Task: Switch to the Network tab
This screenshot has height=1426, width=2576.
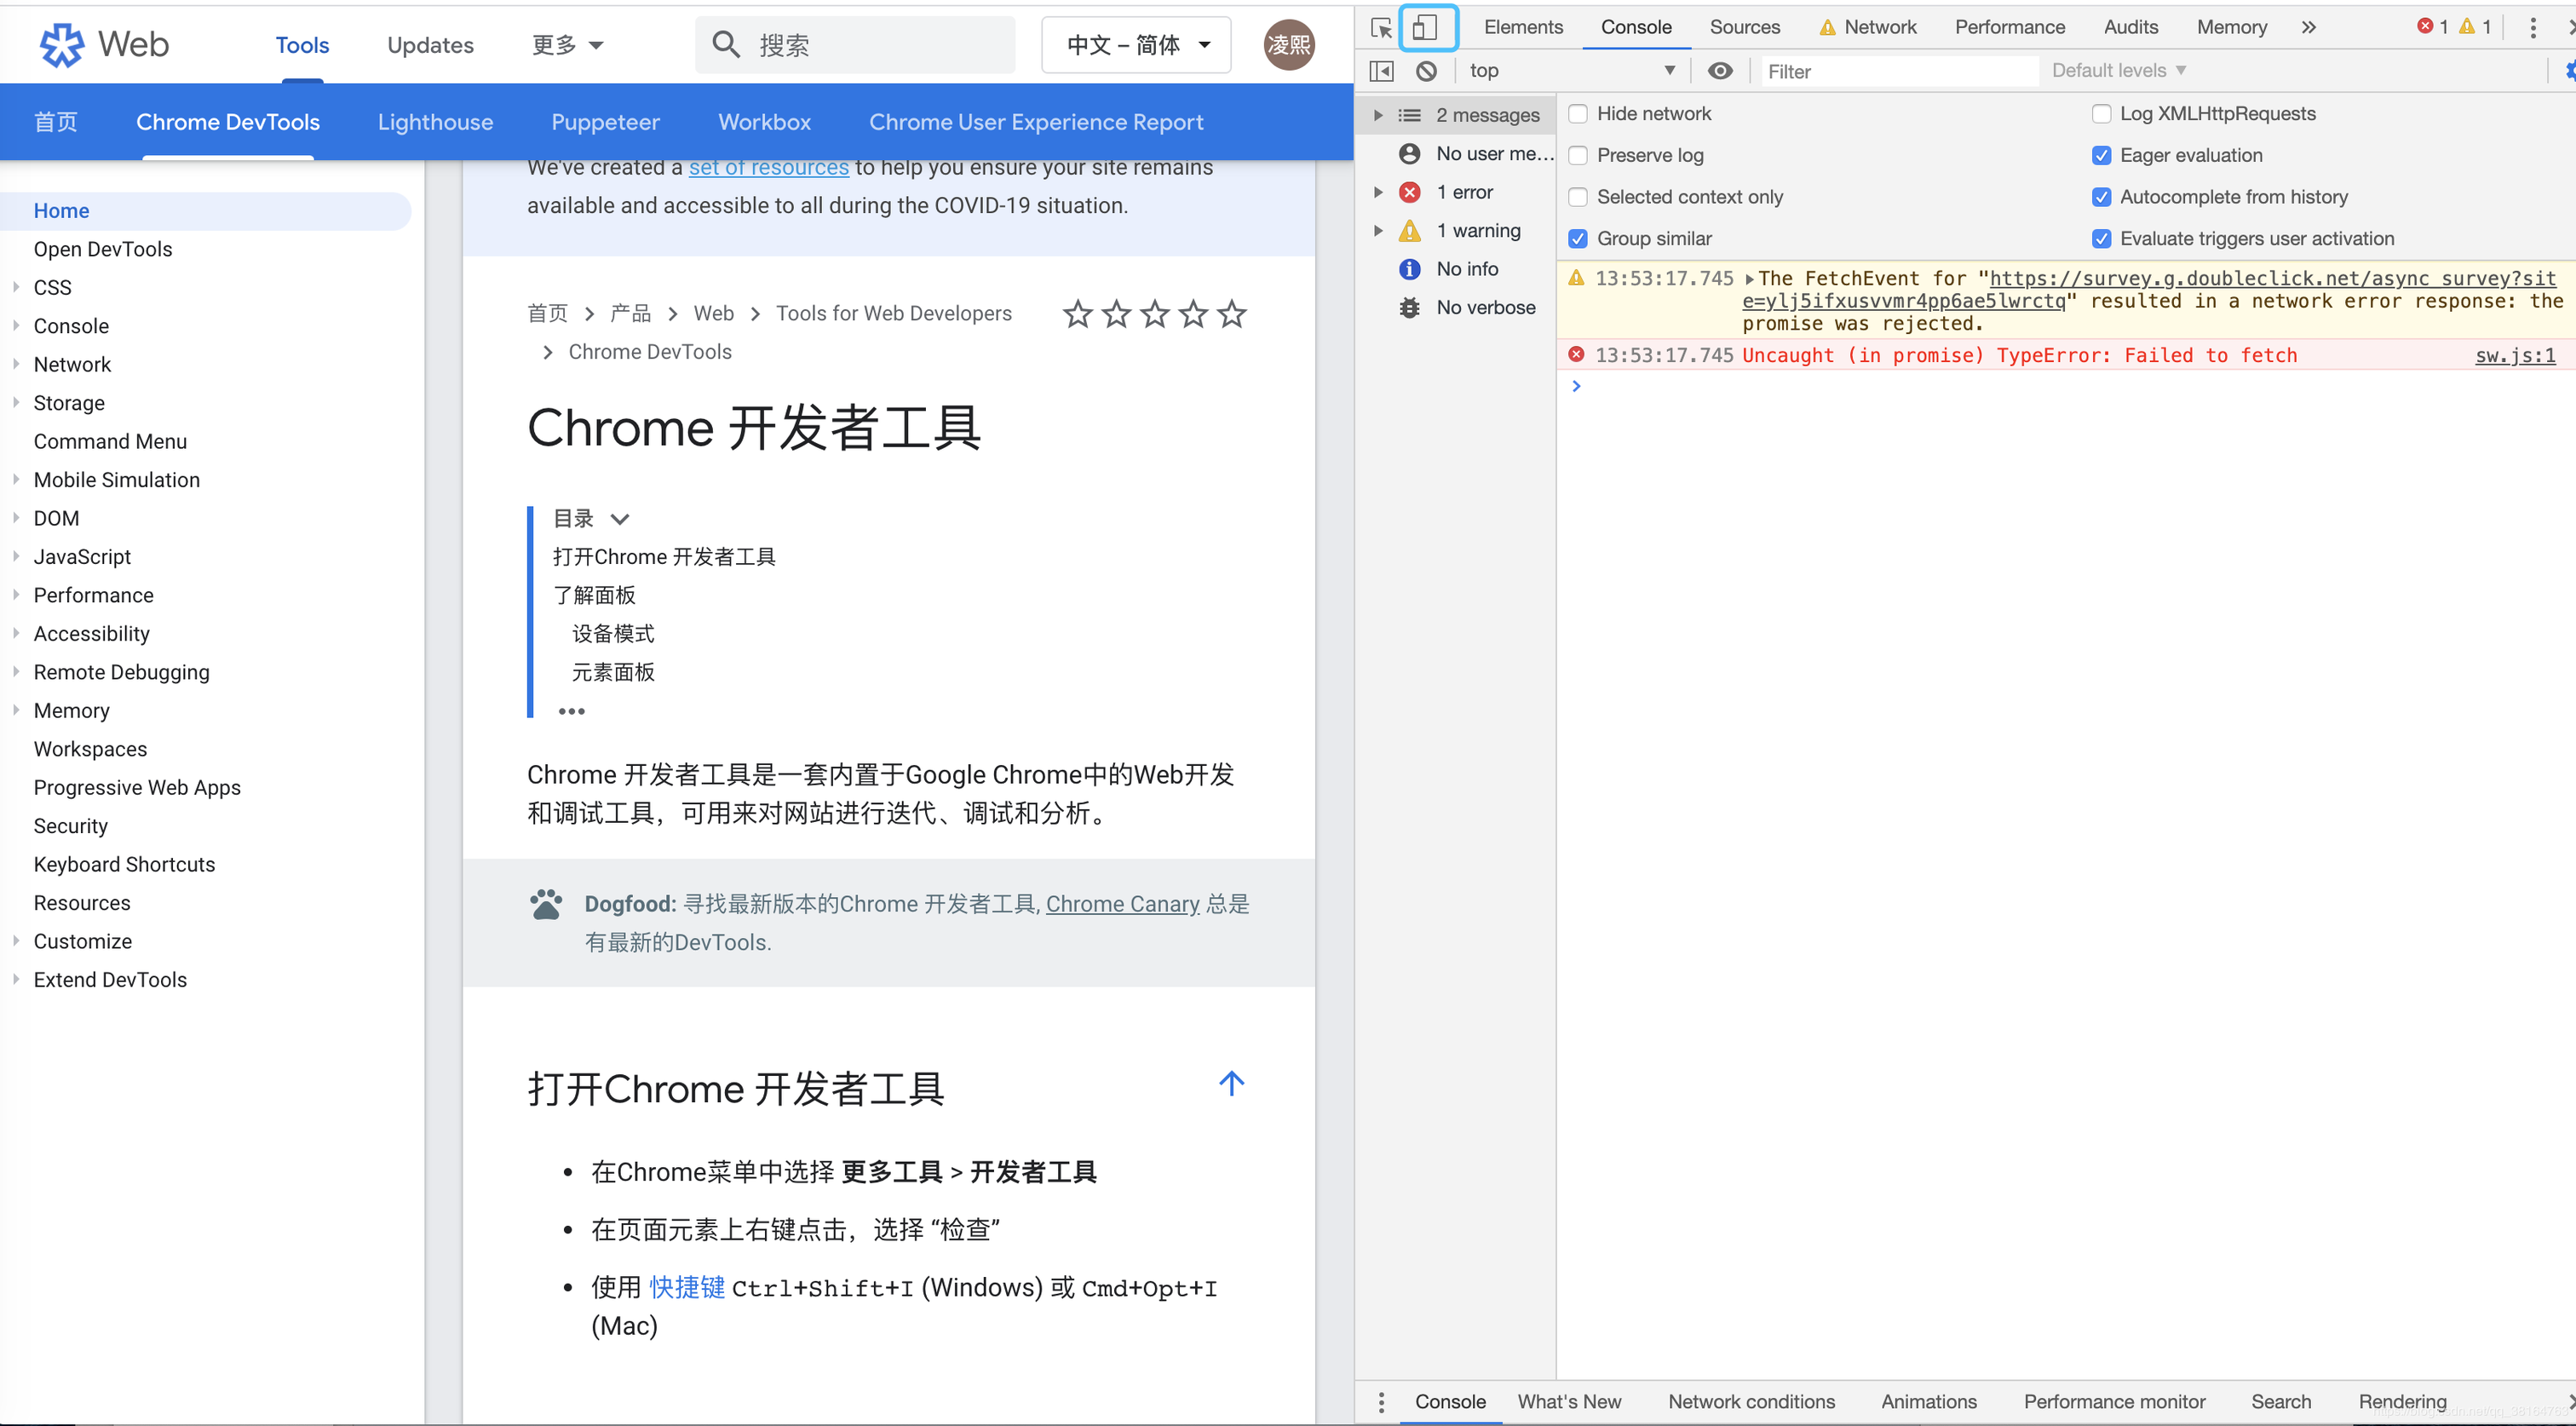Action: tap(1868, 28)
